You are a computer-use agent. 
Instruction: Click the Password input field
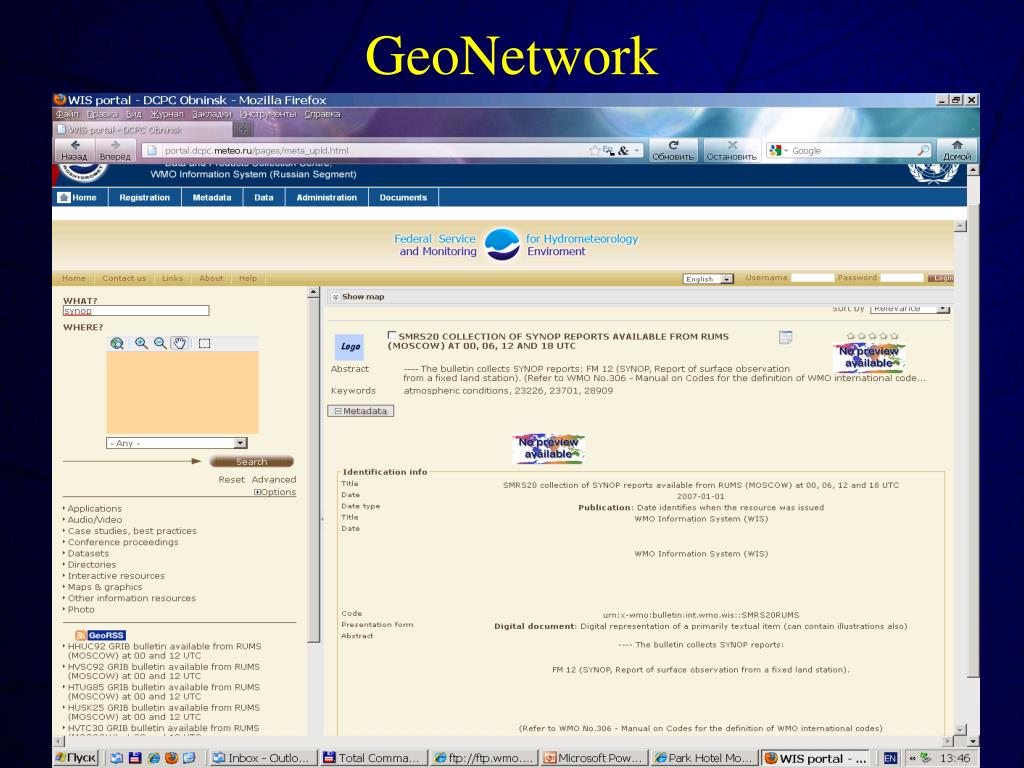902,278
